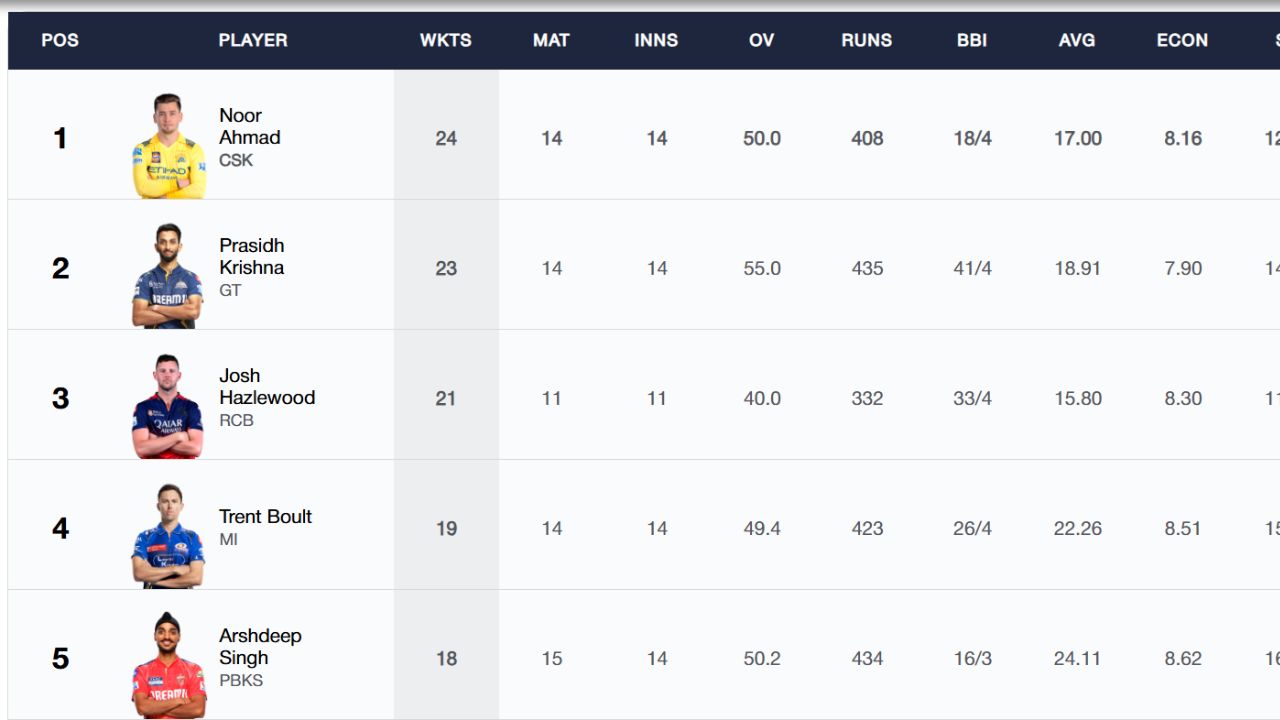This screenshot has height=720, width=1280.
Task: Open Trent Boult player name link
Action: 266,516
